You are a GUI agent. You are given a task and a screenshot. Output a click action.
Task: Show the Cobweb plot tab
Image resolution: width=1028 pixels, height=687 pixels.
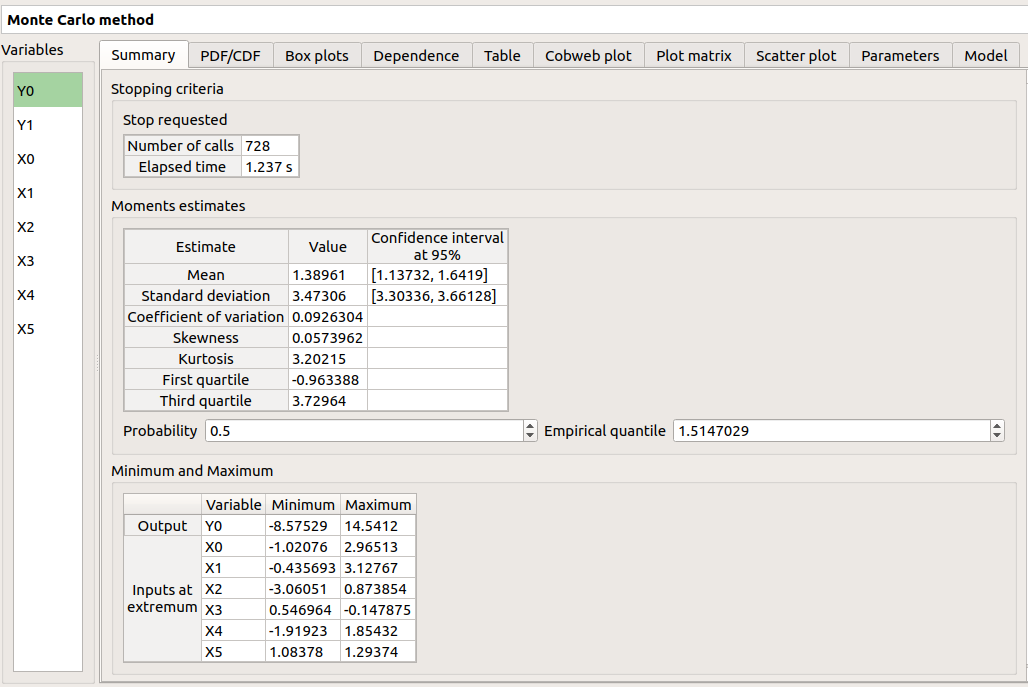[x=588, y=56]
